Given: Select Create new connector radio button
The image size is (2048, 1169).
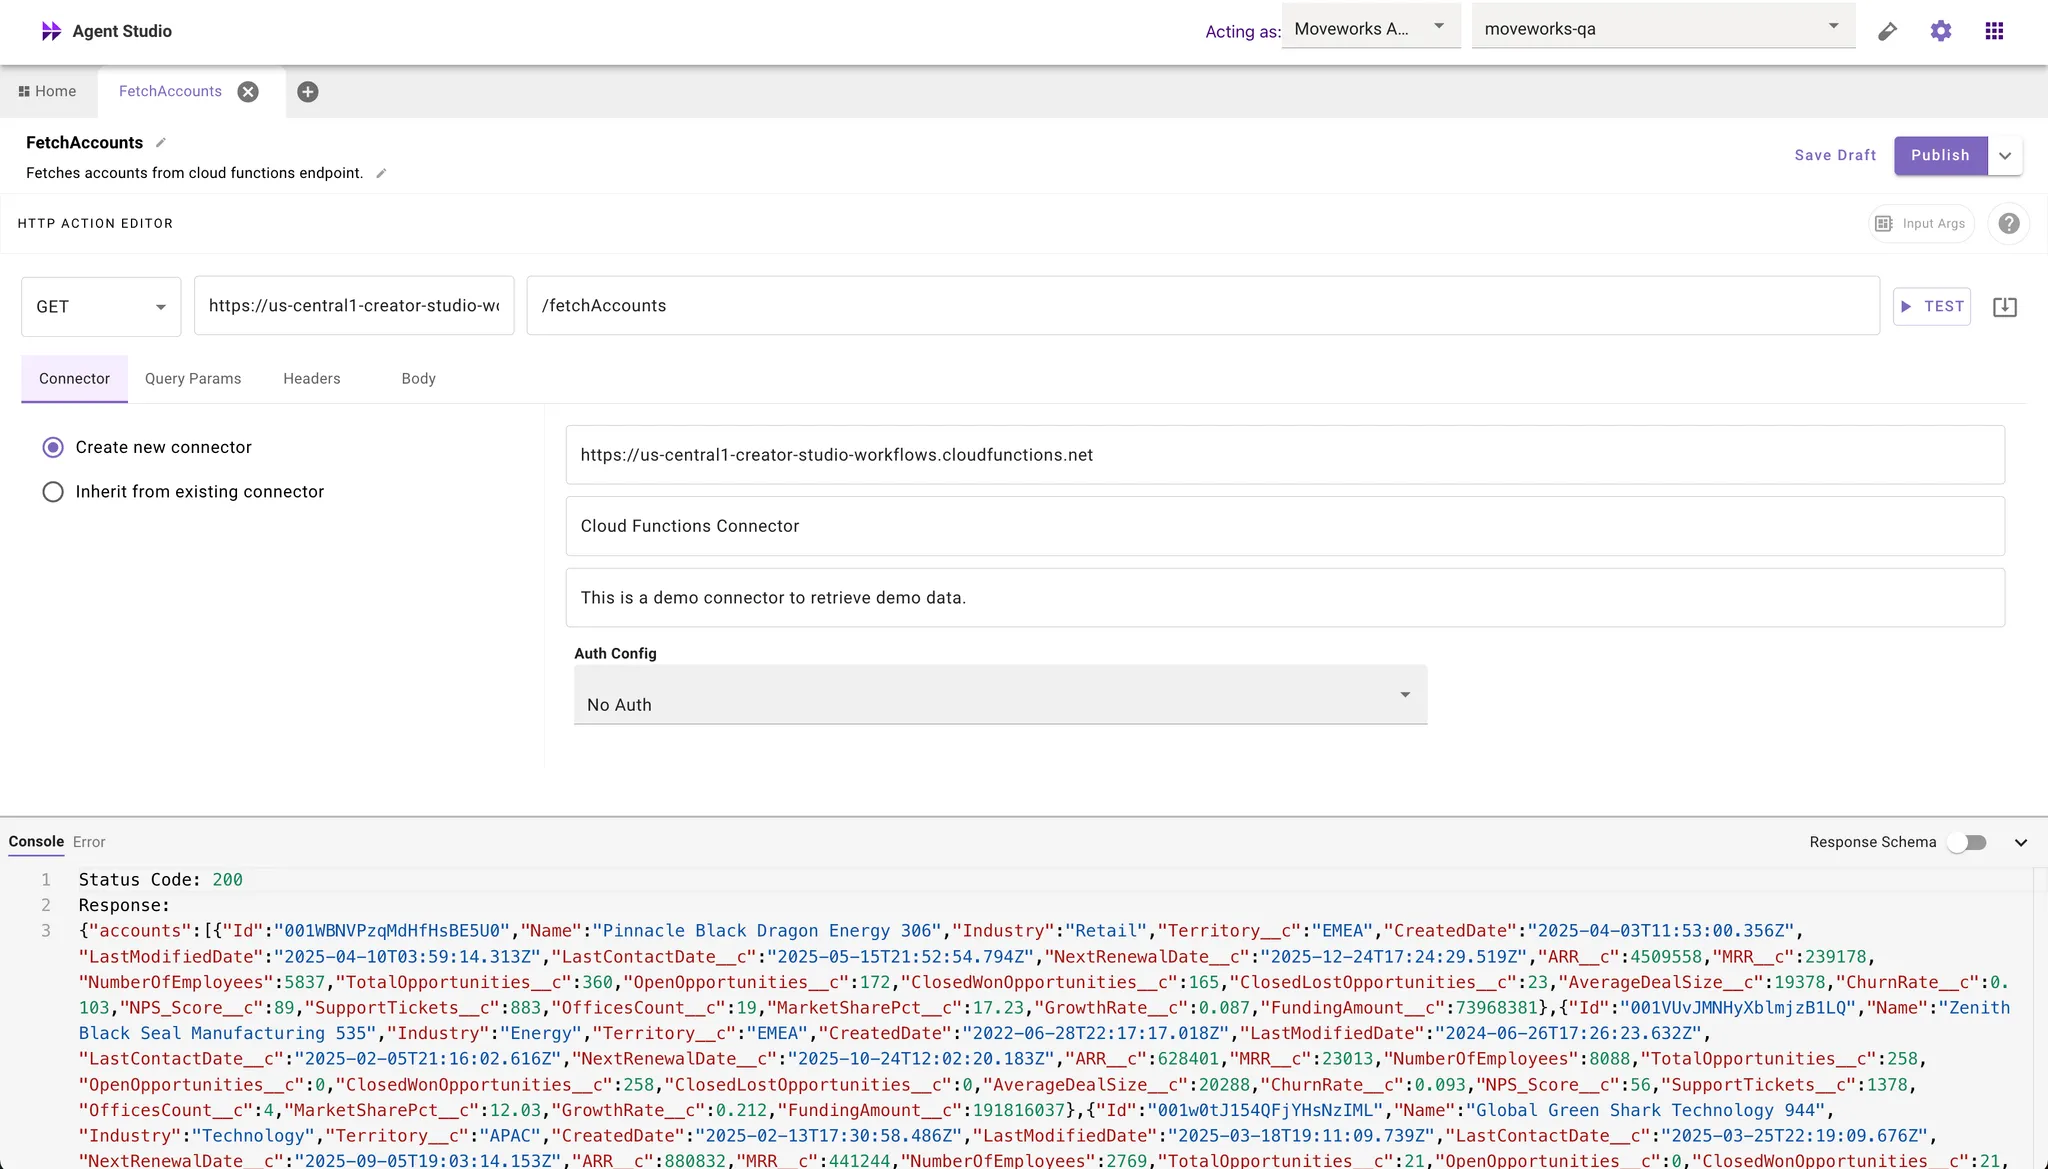Looking at the screenshot, I should tap(53, 448).
